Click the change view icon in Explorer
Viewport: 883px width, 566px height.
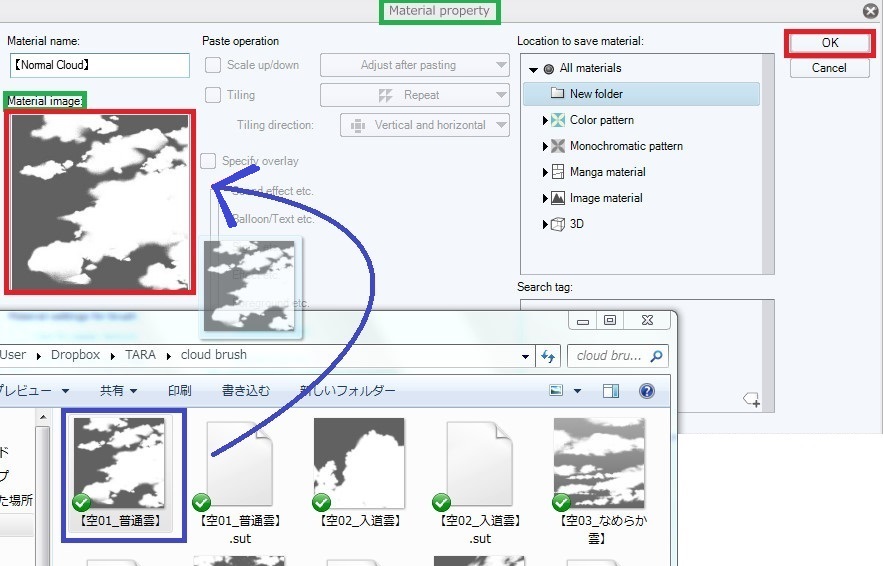pos(556,390)
